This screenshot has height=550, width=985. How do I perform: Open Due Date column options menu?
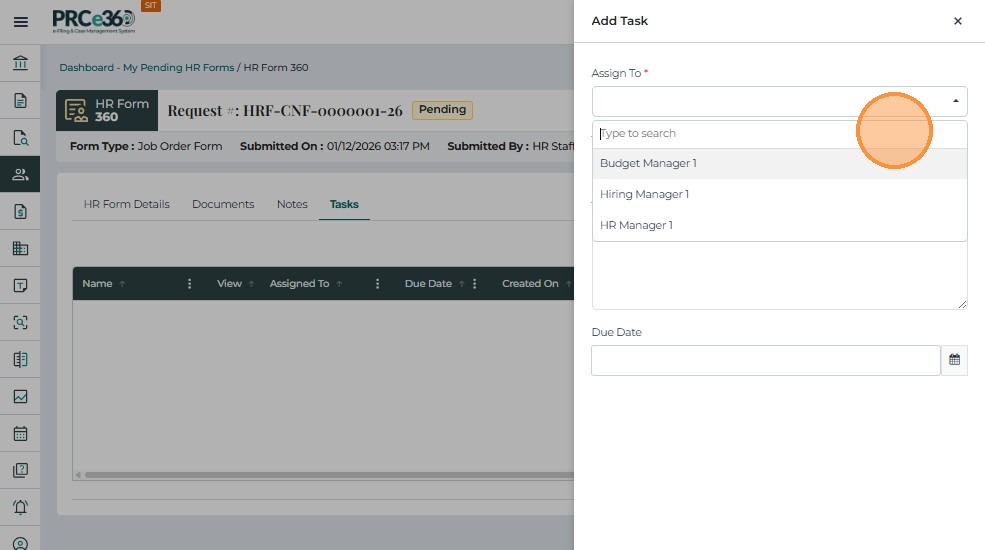pyautogui.click(x=474, y=284)
